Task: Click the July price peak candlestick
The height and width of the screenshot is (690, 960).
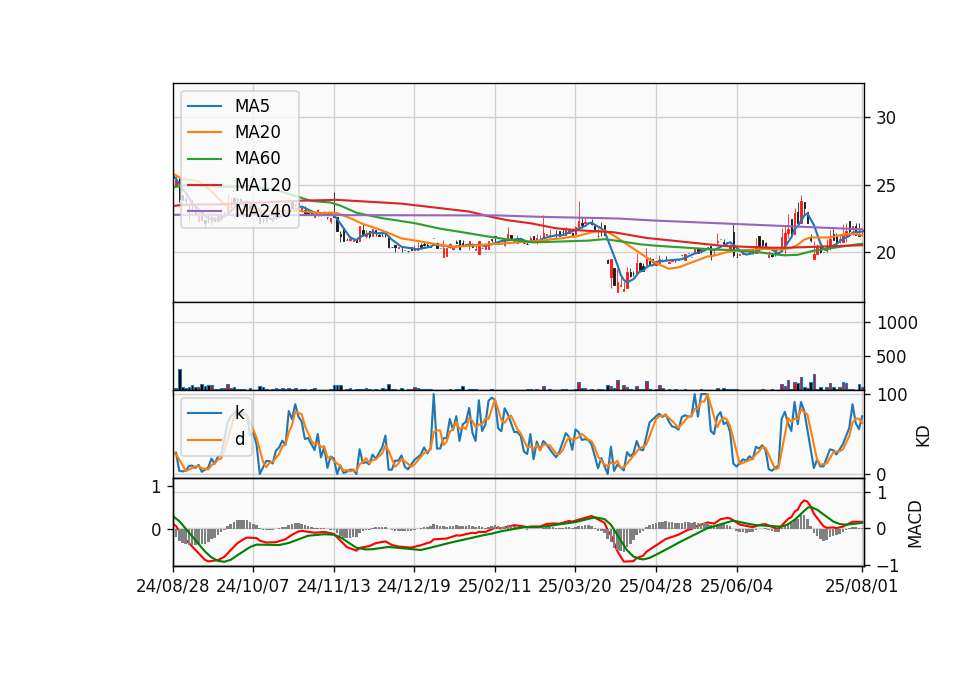Action: click(x=801, y=210)
